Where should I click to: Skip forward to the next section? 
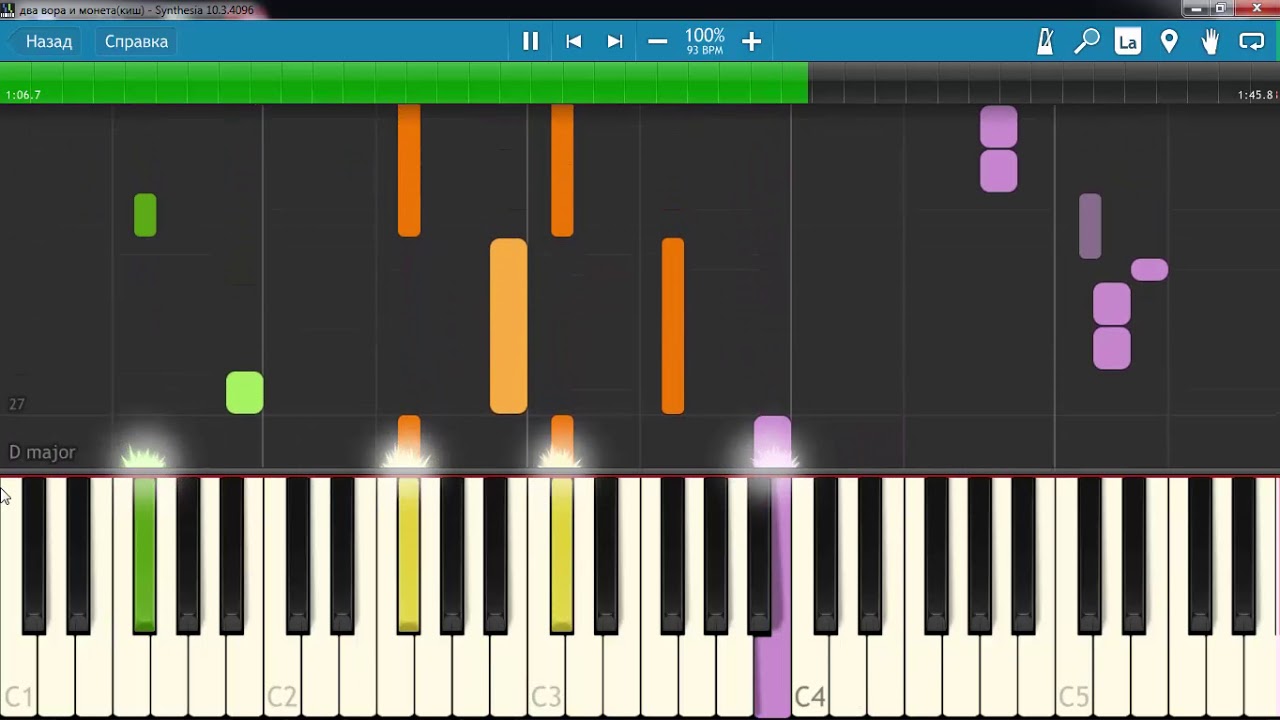point(615,41)
